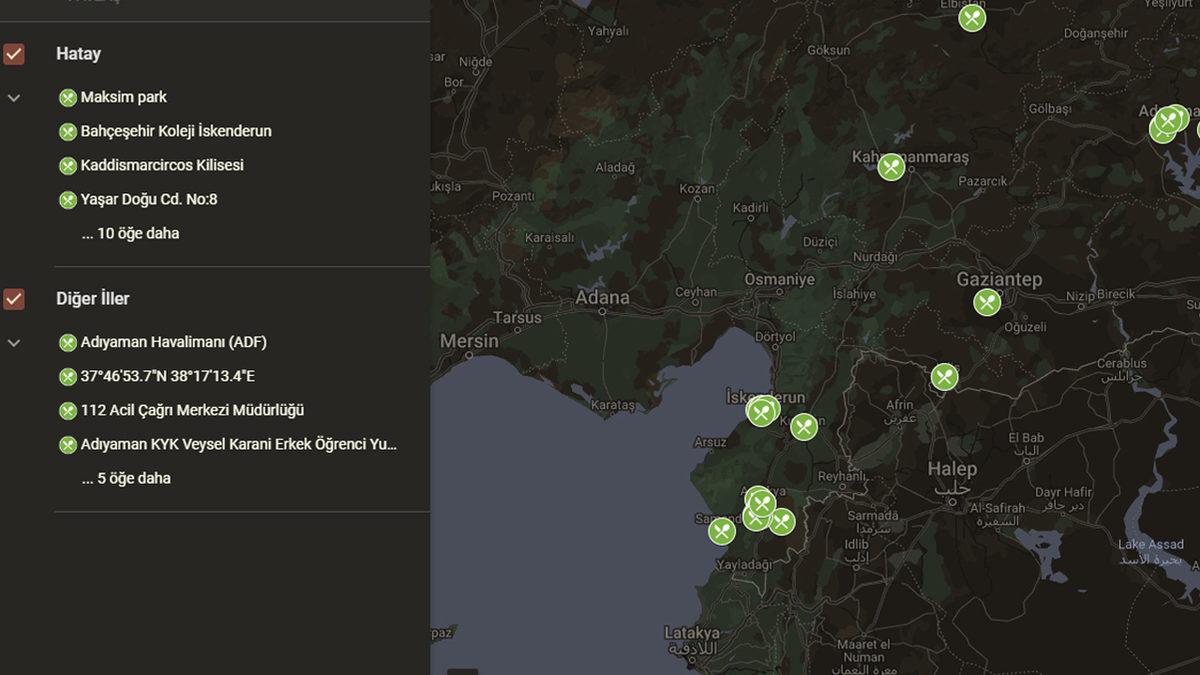Collapse the Diğer İller list chevron
The width and height of the screenshot is (1200, 675).
(x=14, y=343)
